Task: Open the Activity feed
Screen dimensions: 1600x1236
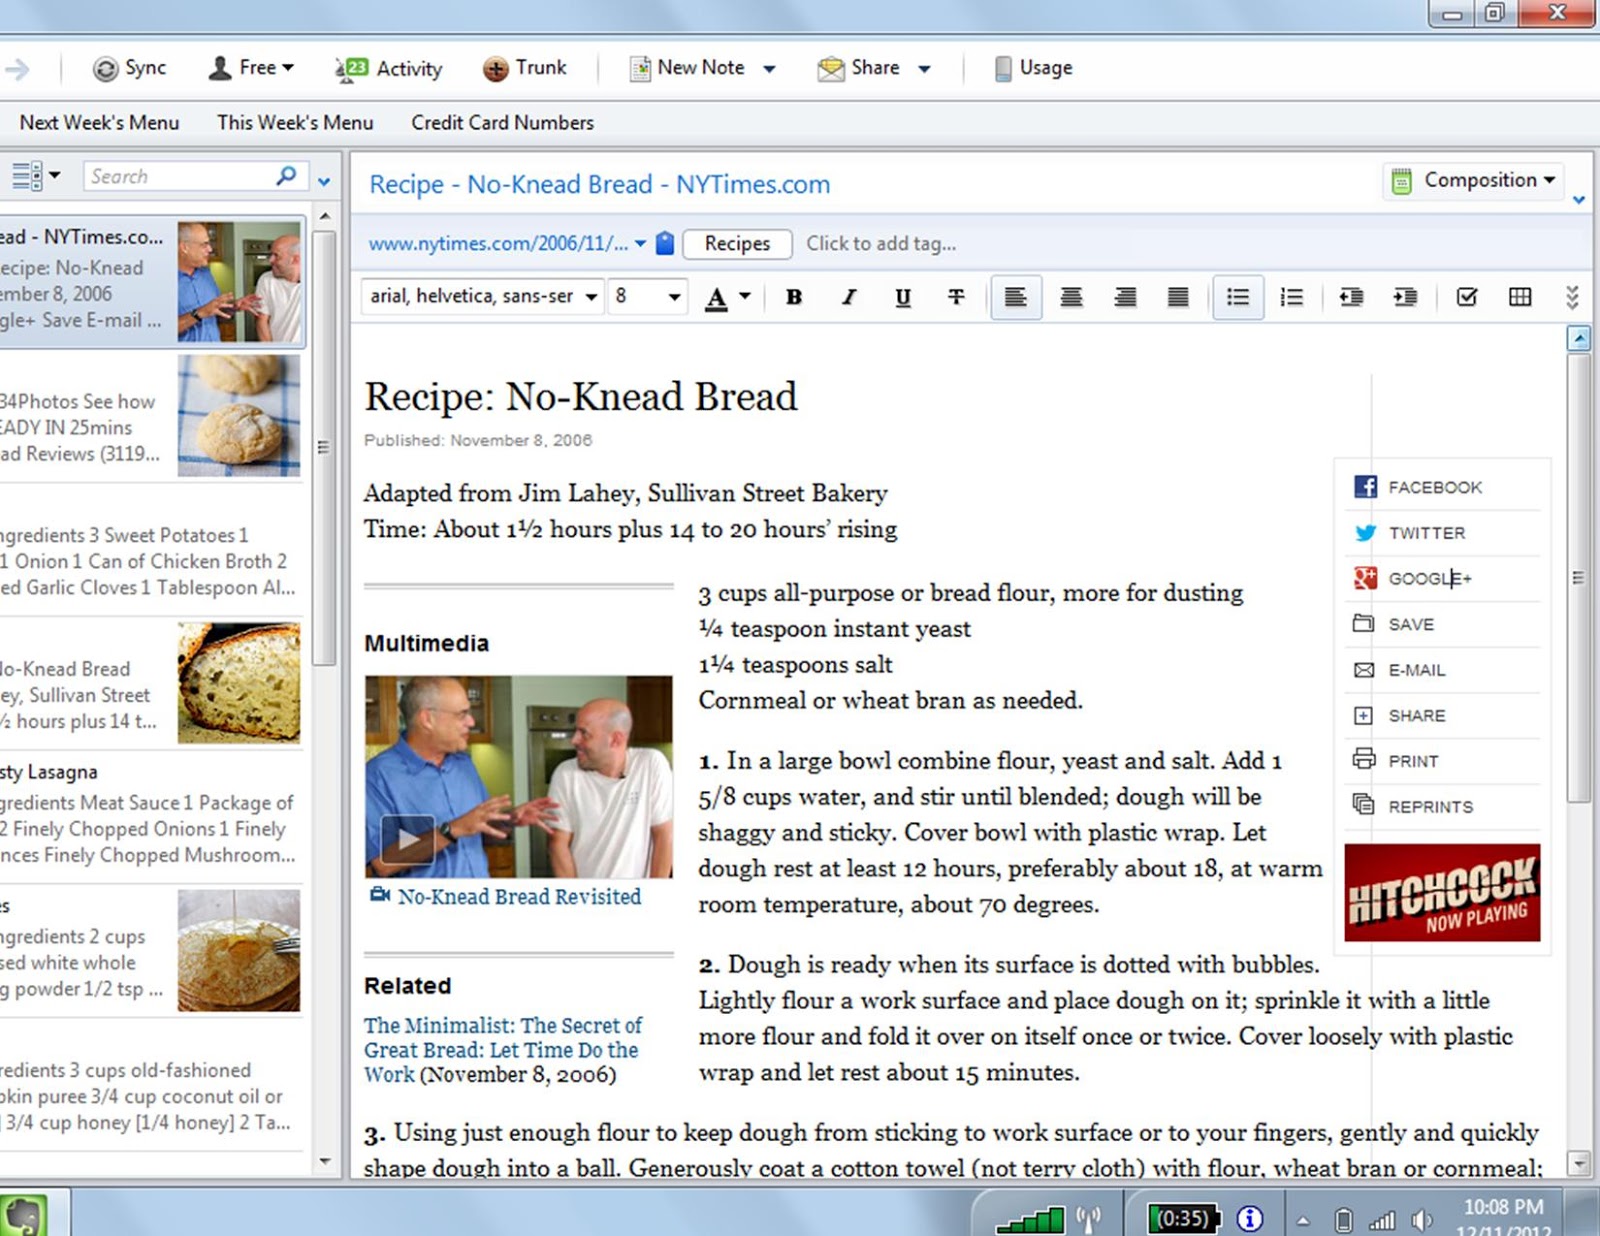Action: click(x=388, y=68)
